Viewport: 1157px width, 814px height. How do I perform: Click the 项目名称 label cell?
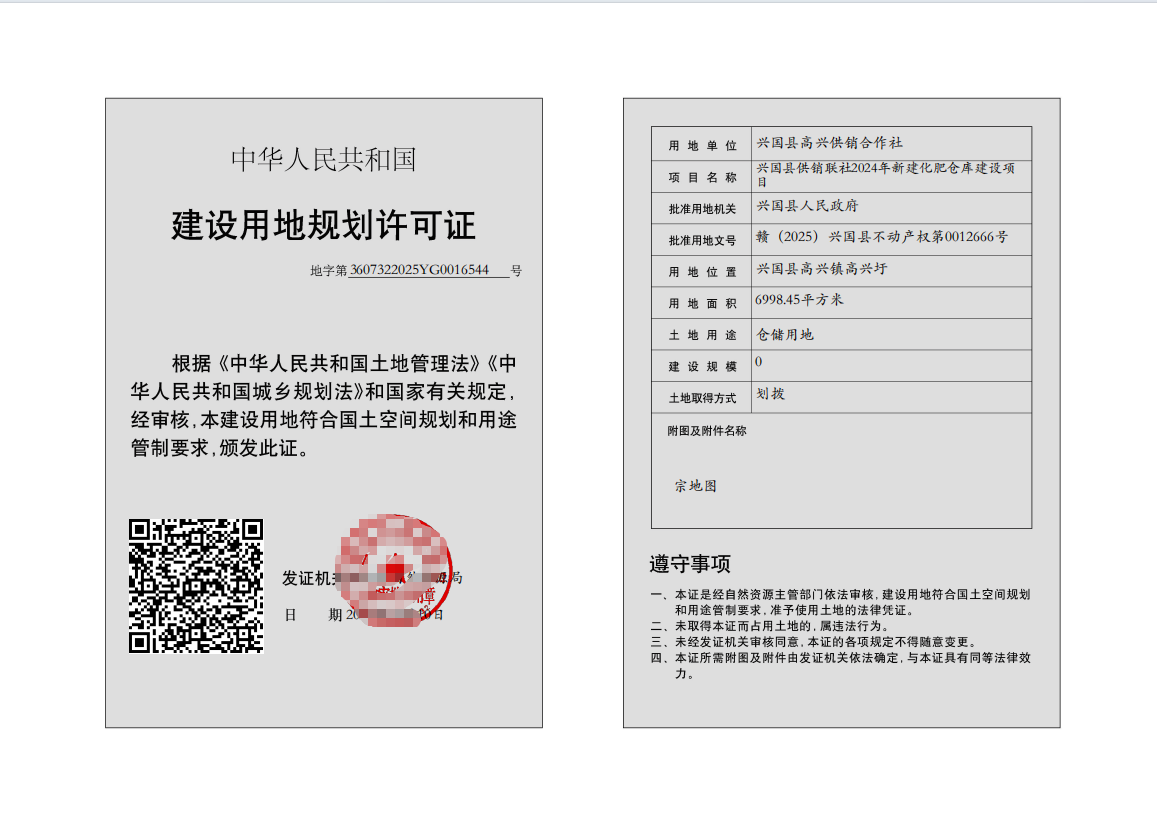(702, 177)
